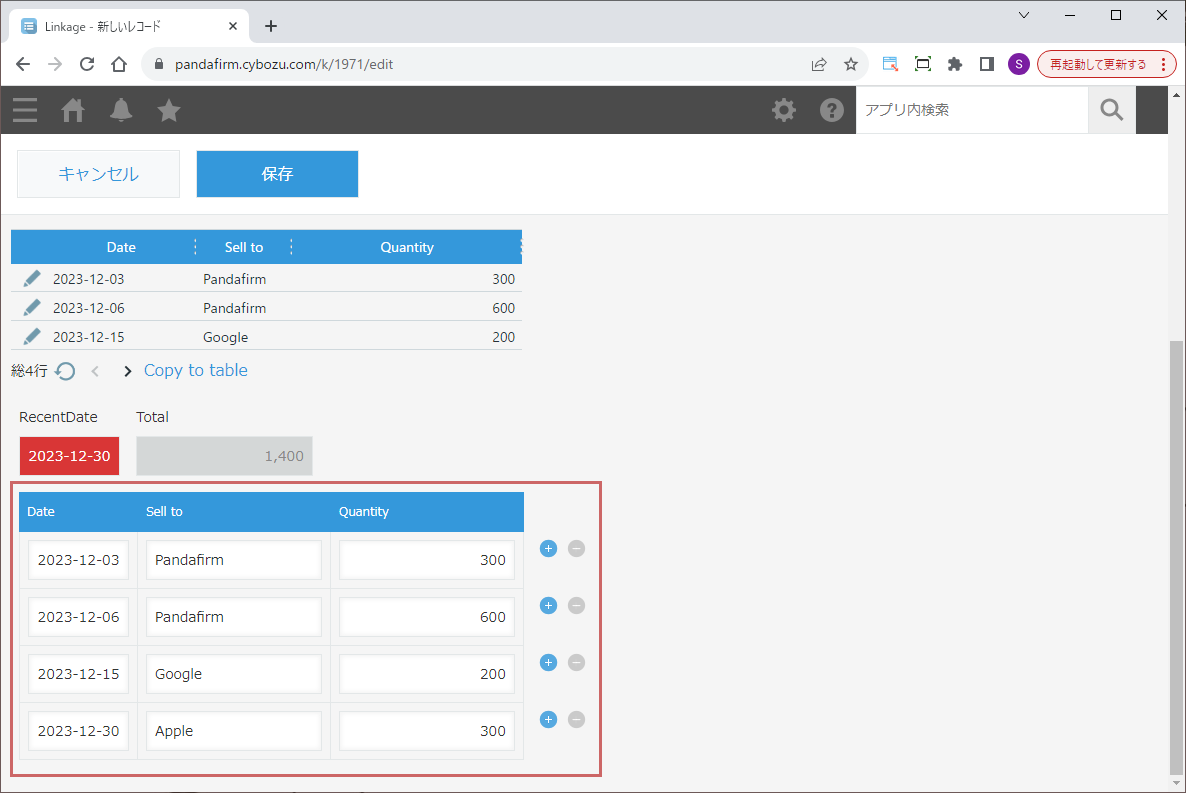Go to the portal home icon
This screenshot has width=1186, height=793.
[x=73, y=110]
